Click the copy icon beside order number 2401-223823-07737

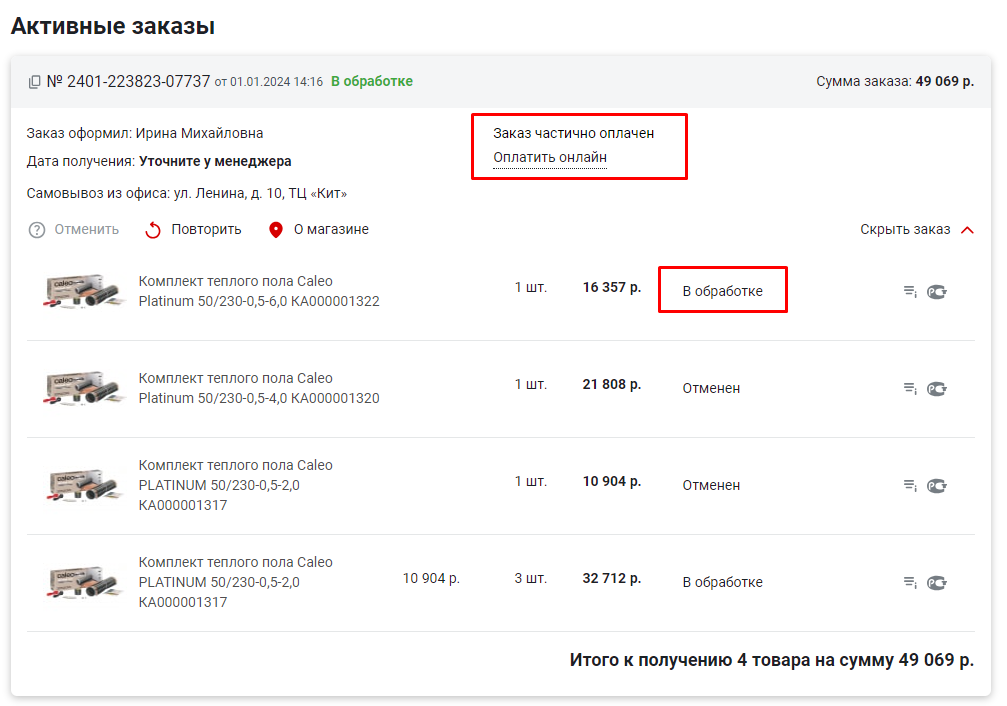tap(36, 81)
